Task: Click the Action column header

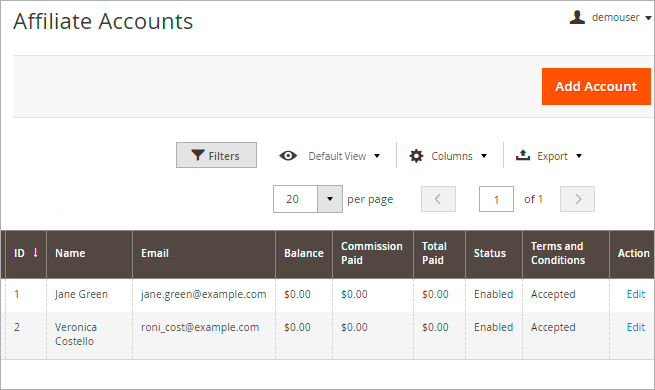Action: point(633,254)
